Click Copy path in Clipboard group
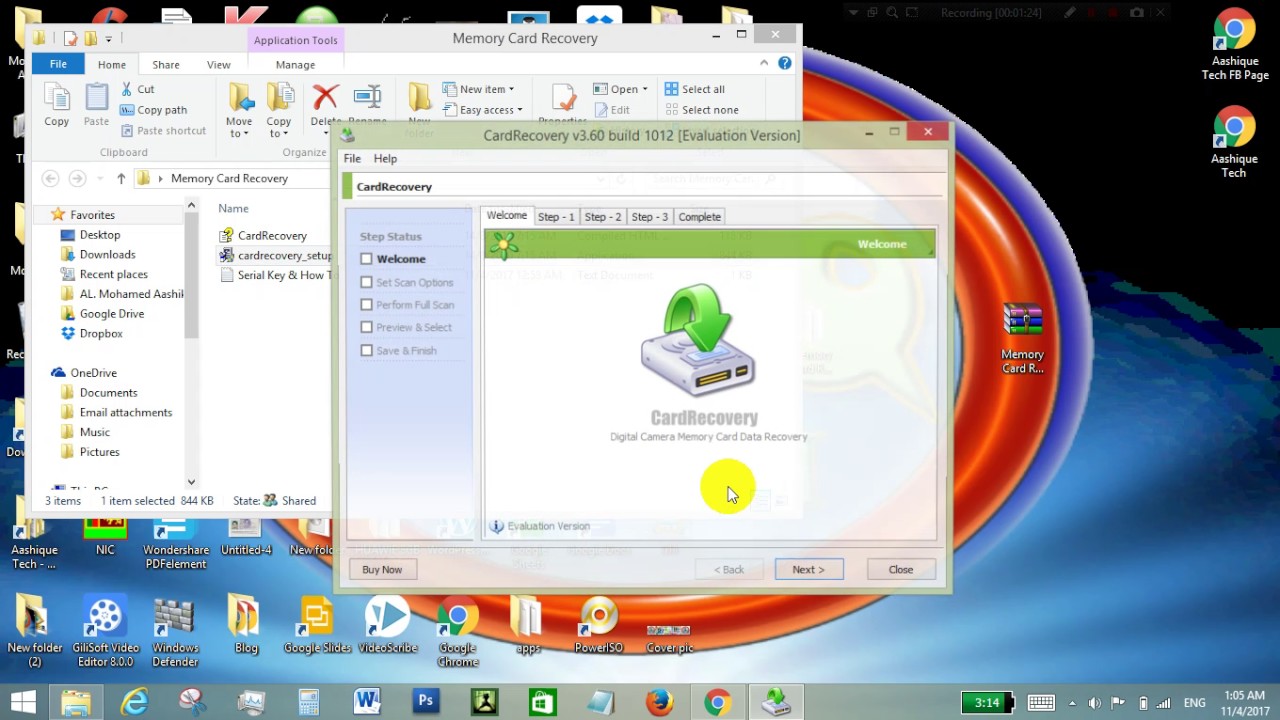This screenshot has height=720, width=1280. click(x=153, y=110)
